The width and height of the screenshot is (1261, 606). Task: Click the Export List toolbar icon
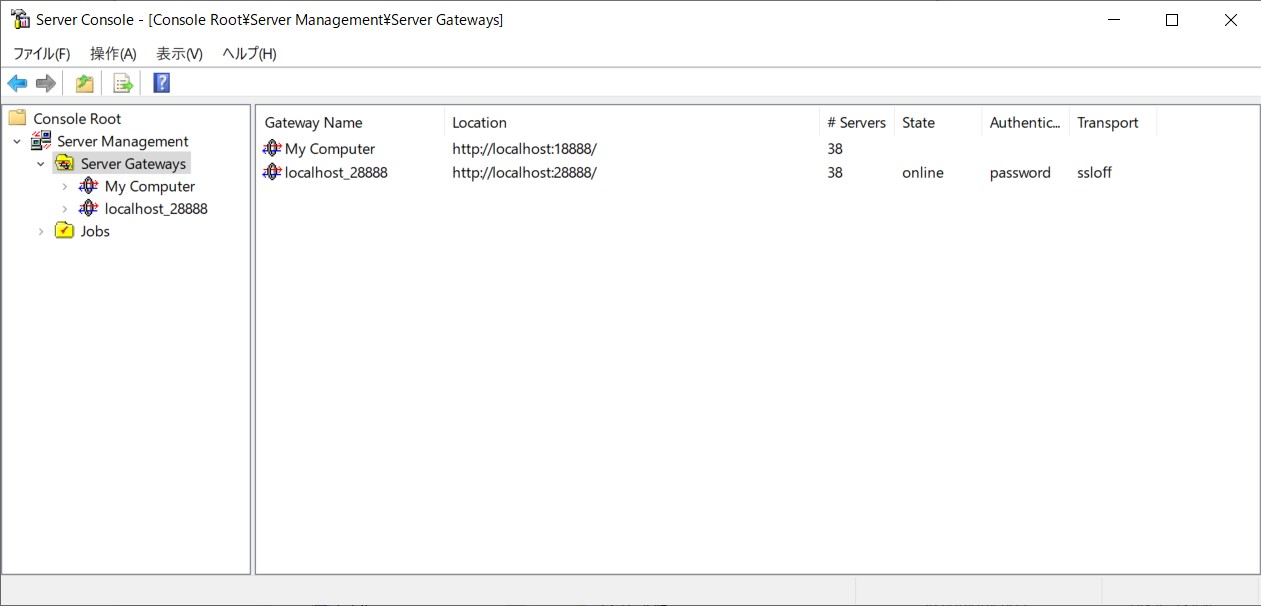point(123,84)
